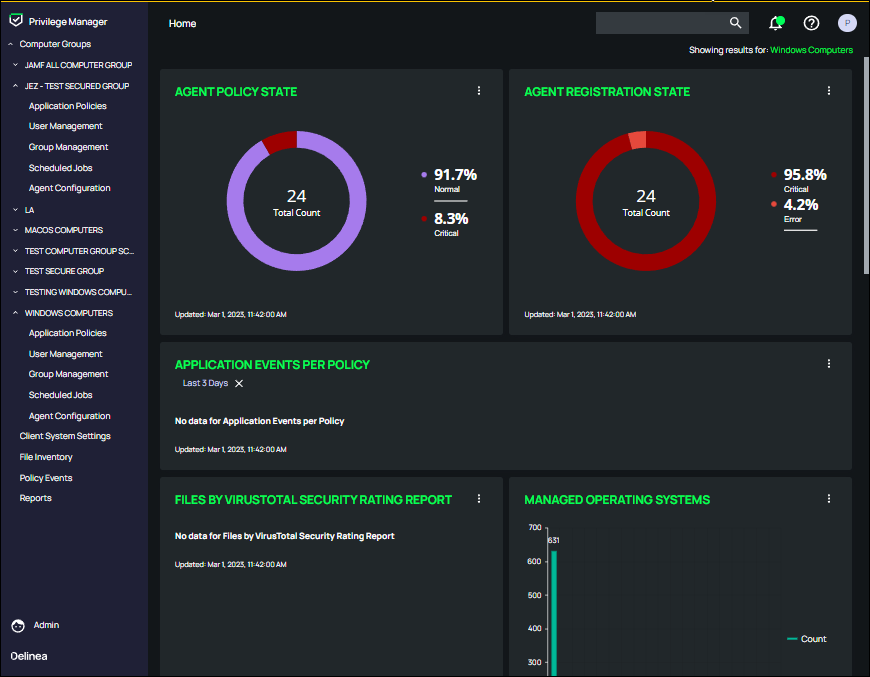Open Policy Events page
This screenshot has width=870, height=677.
tap(46, 478)
